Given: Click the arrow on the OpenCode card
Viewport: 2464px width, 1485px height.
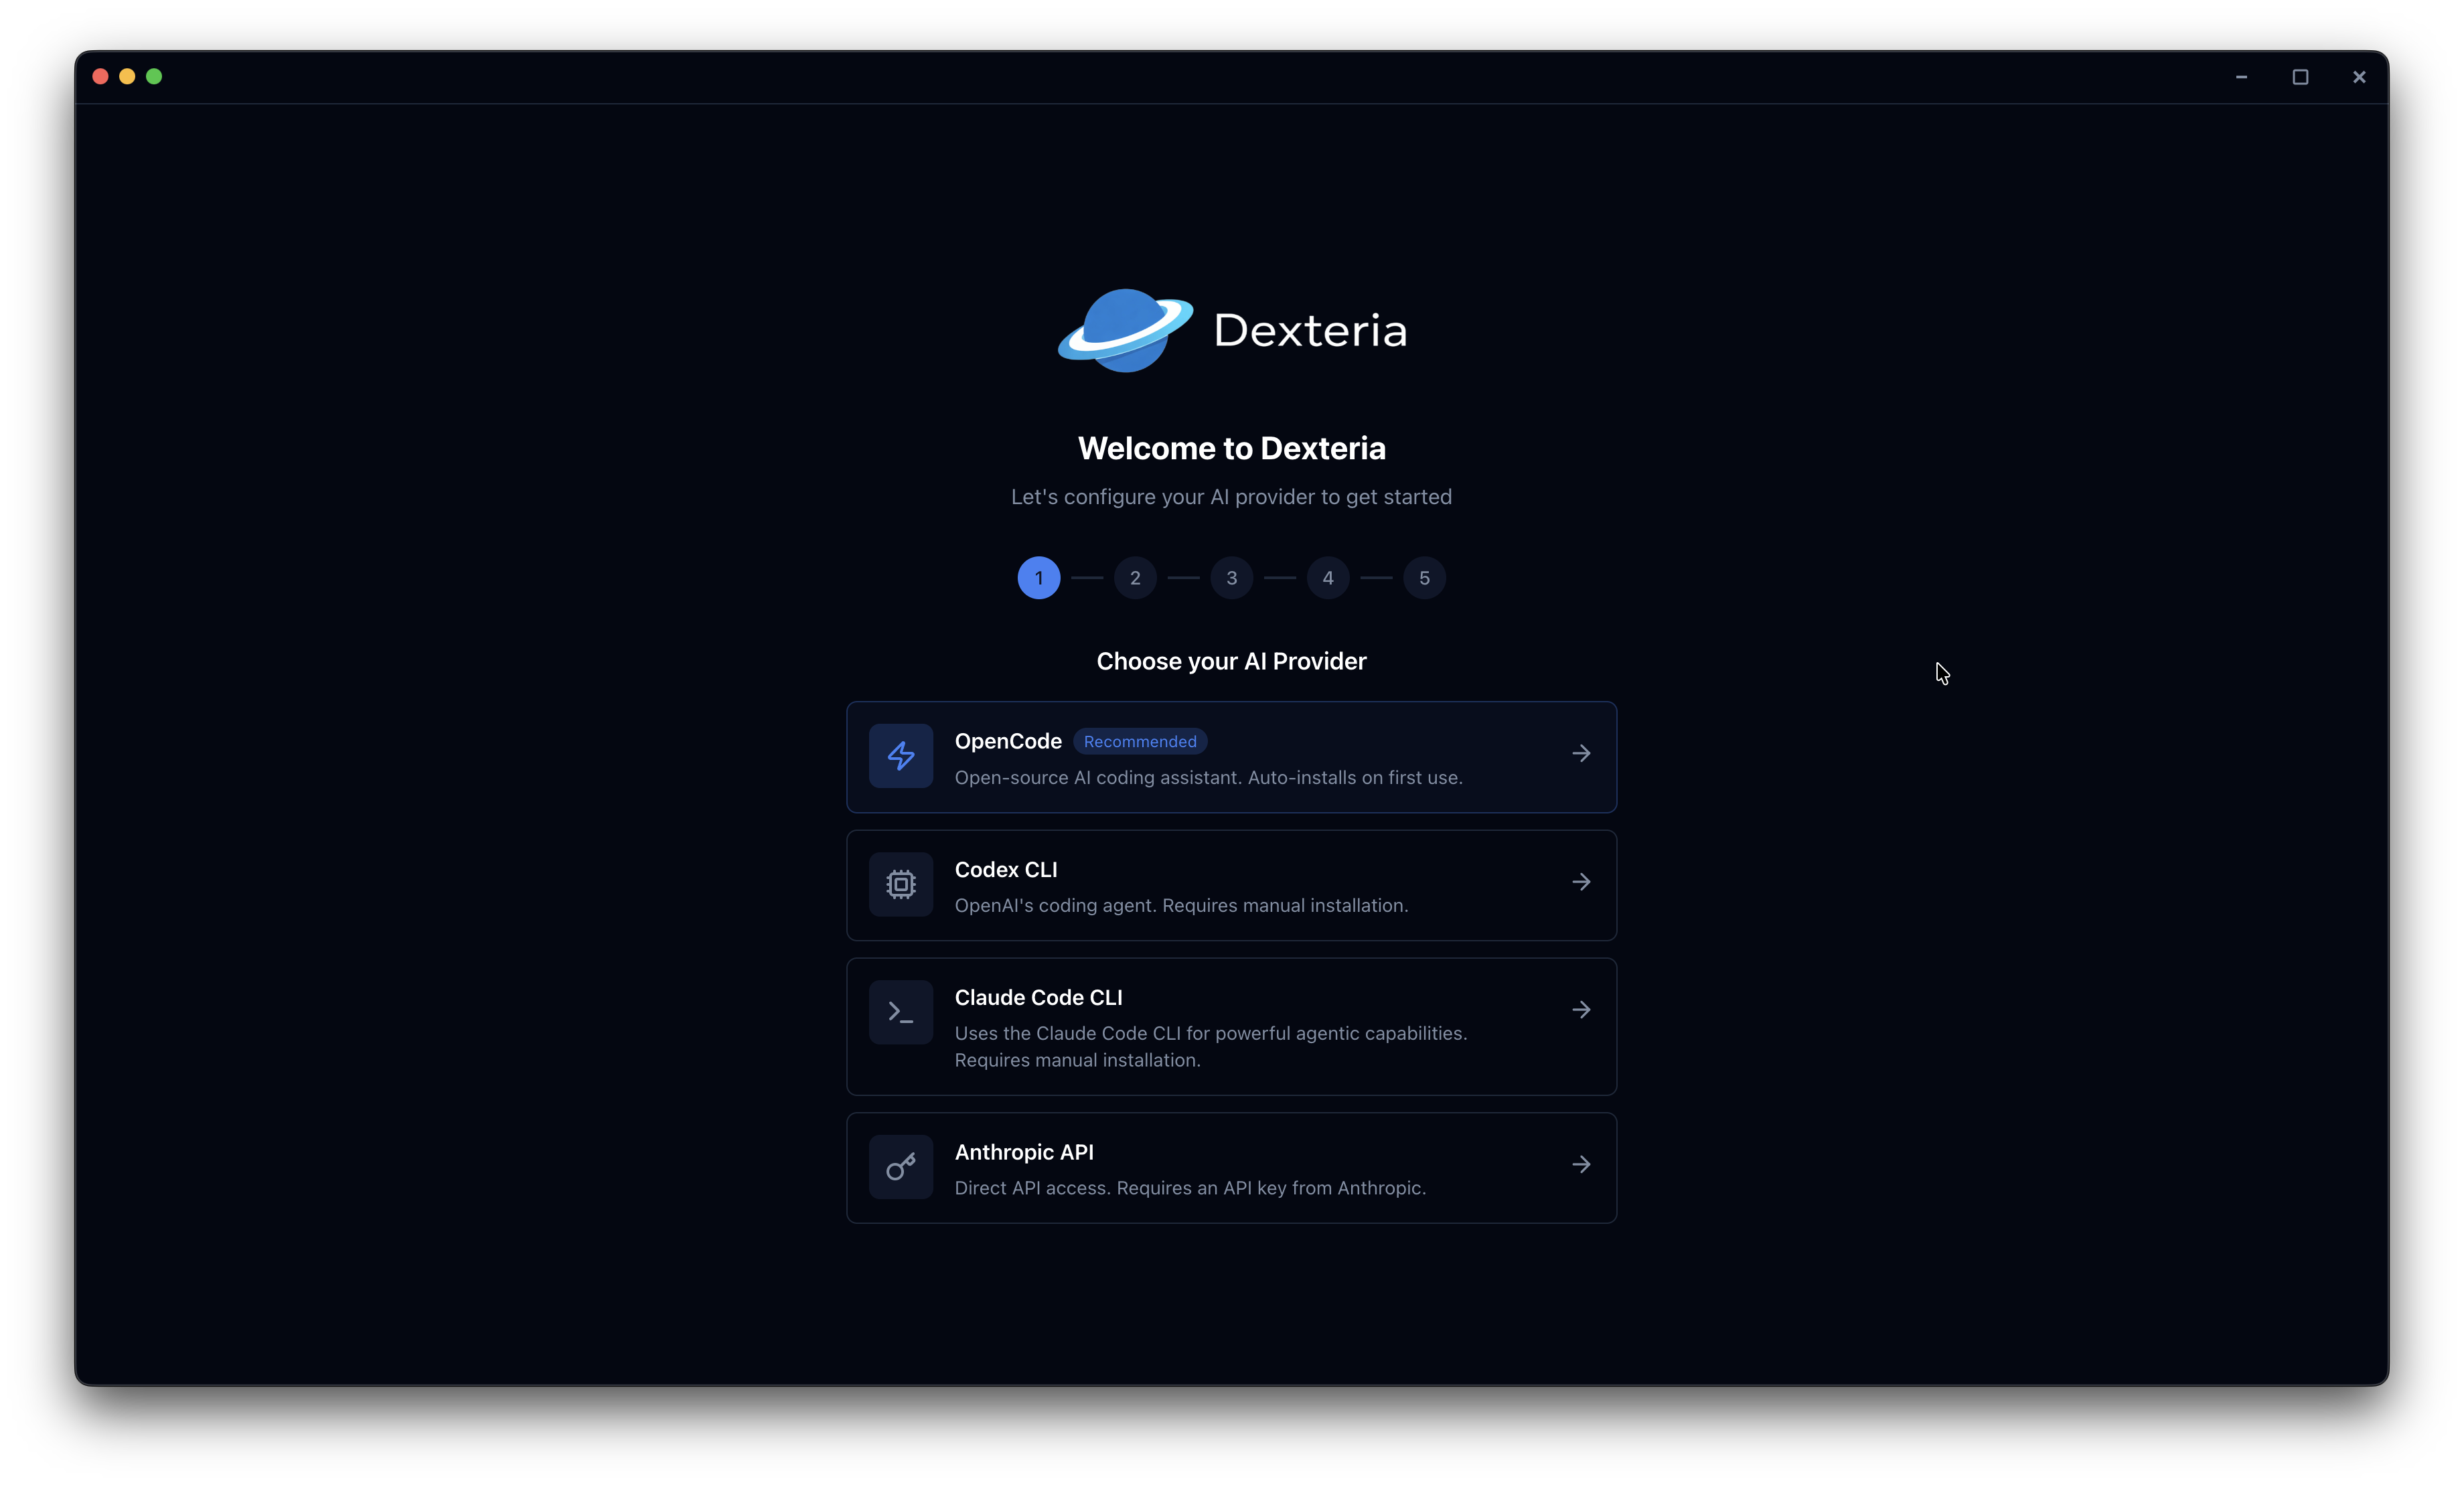Looking at the screenshot, I should click(1581, 753).
